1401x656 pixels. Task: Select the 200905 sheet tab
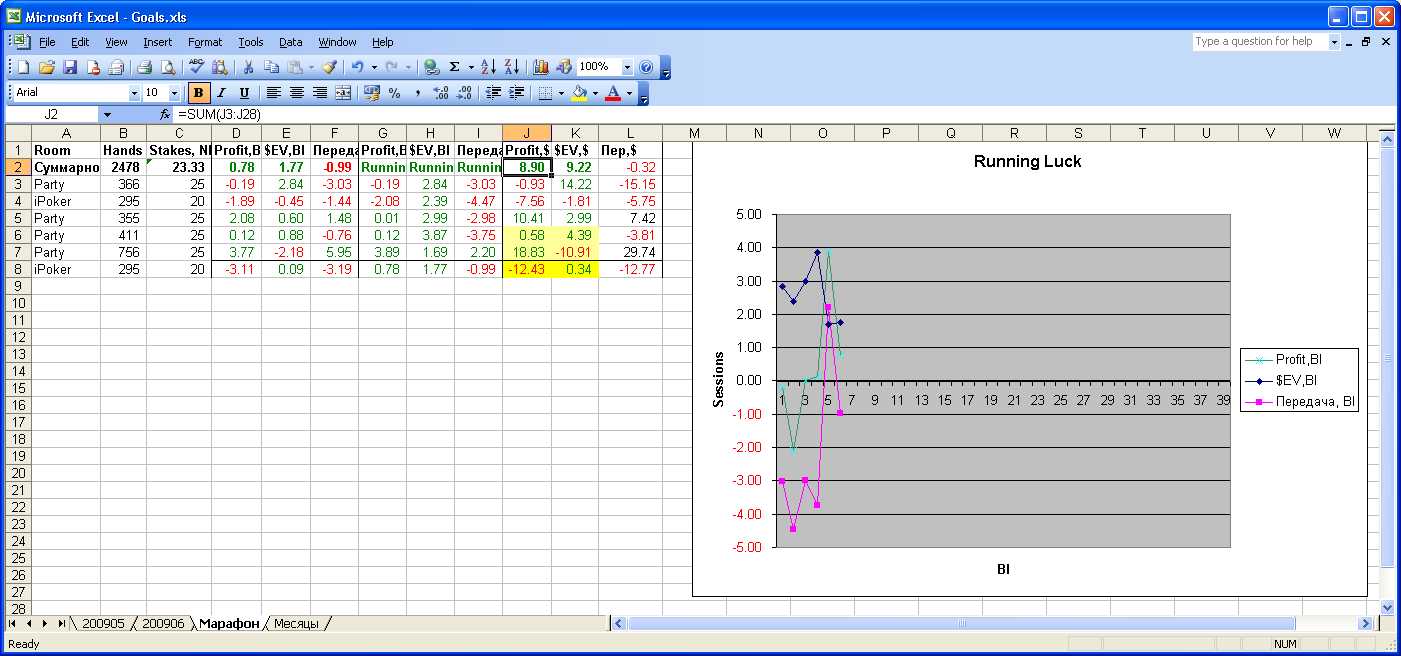103,623
